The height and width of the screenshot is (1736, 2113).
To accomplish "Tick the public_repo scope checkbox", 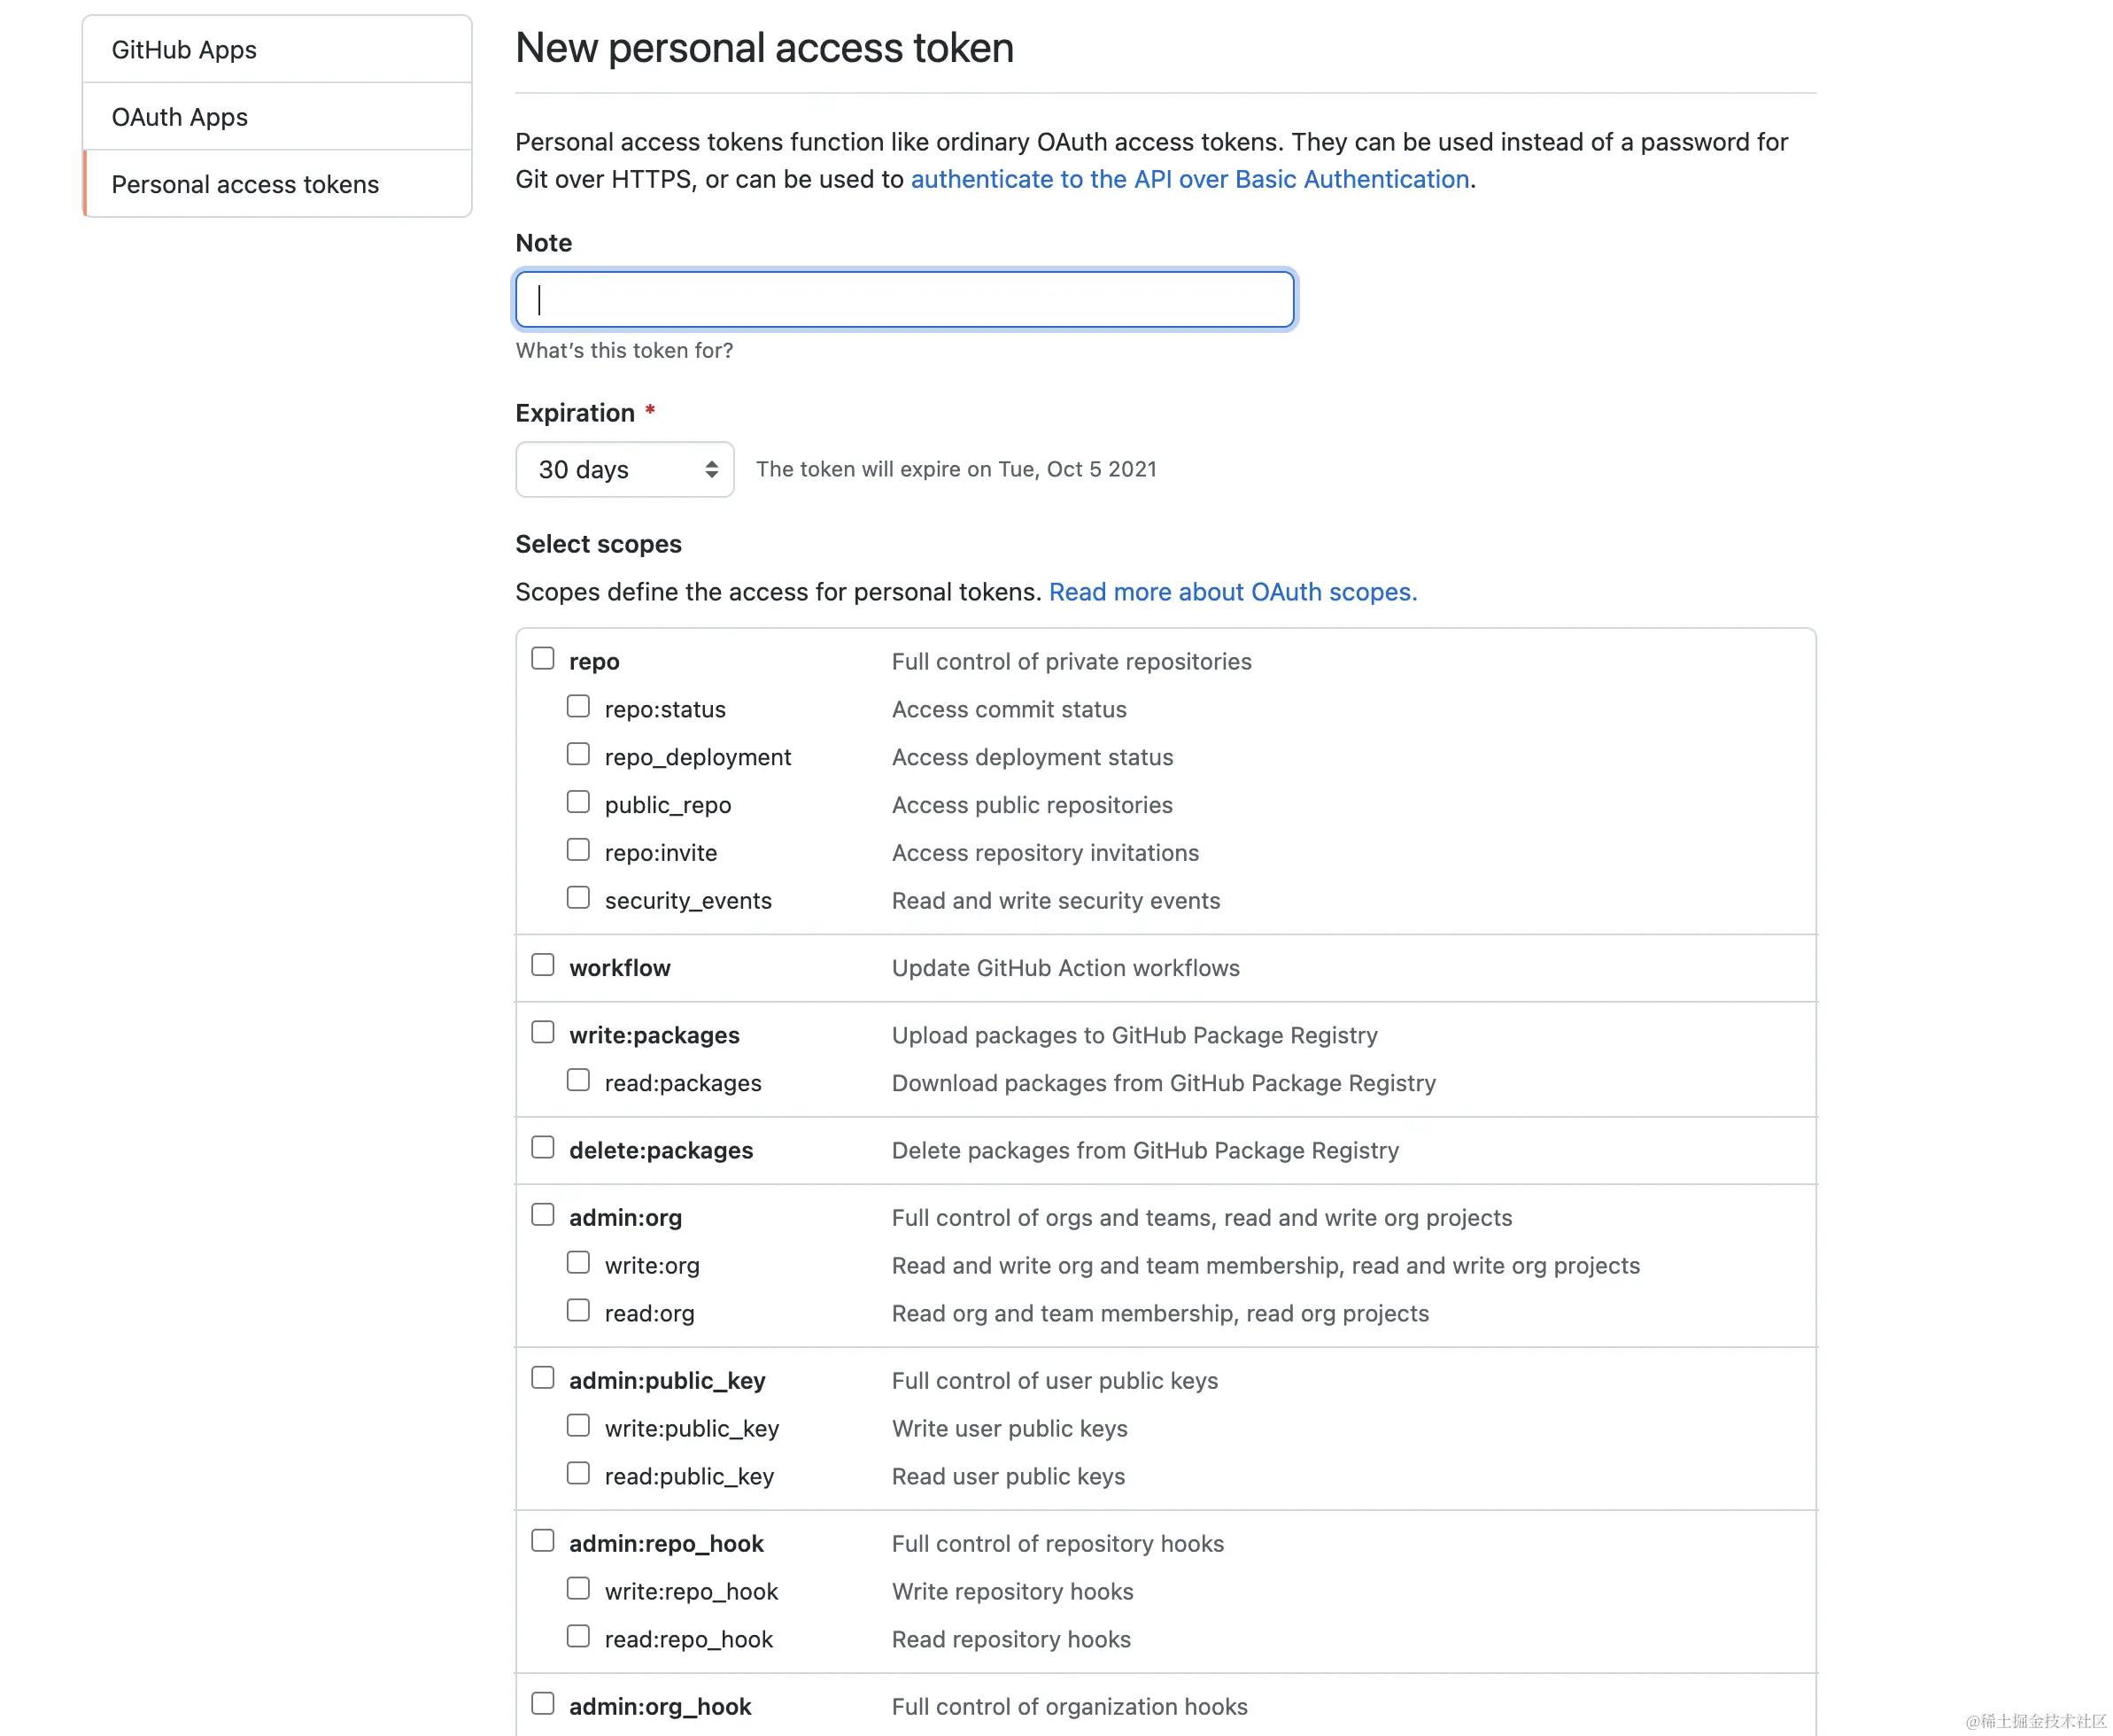I will pos(578,803).
